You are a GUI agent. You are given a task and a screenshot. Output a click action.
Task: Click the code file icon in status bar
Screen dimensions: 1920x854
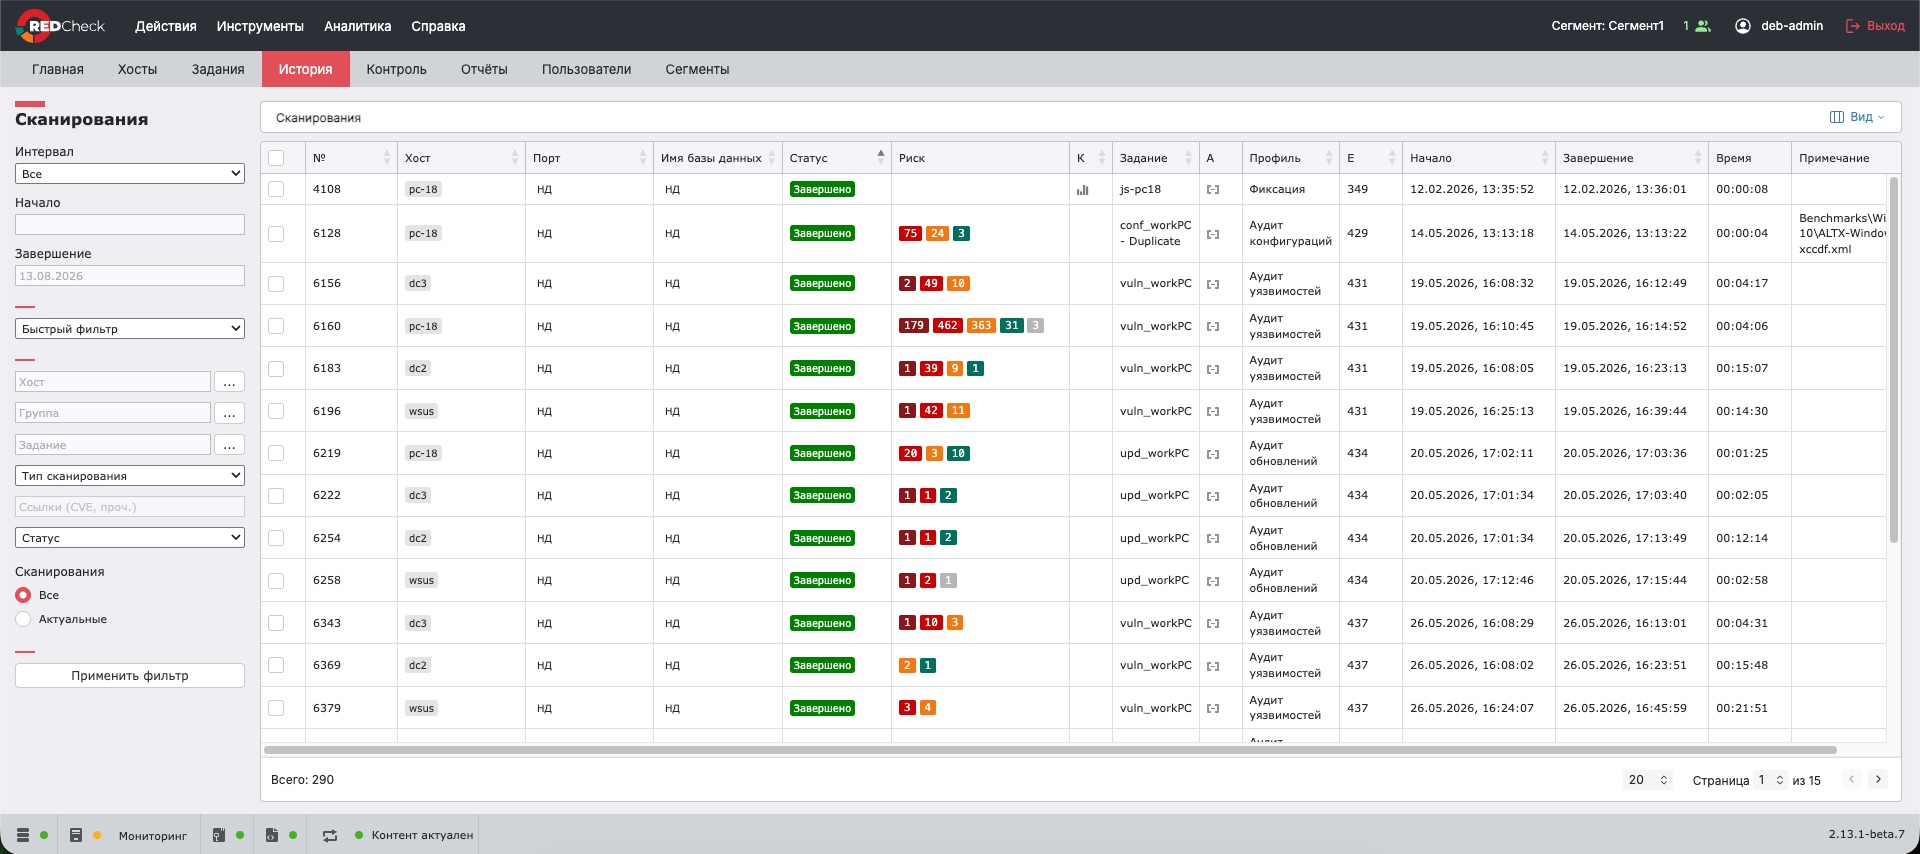pyautogui.click(x=272, y=835)
